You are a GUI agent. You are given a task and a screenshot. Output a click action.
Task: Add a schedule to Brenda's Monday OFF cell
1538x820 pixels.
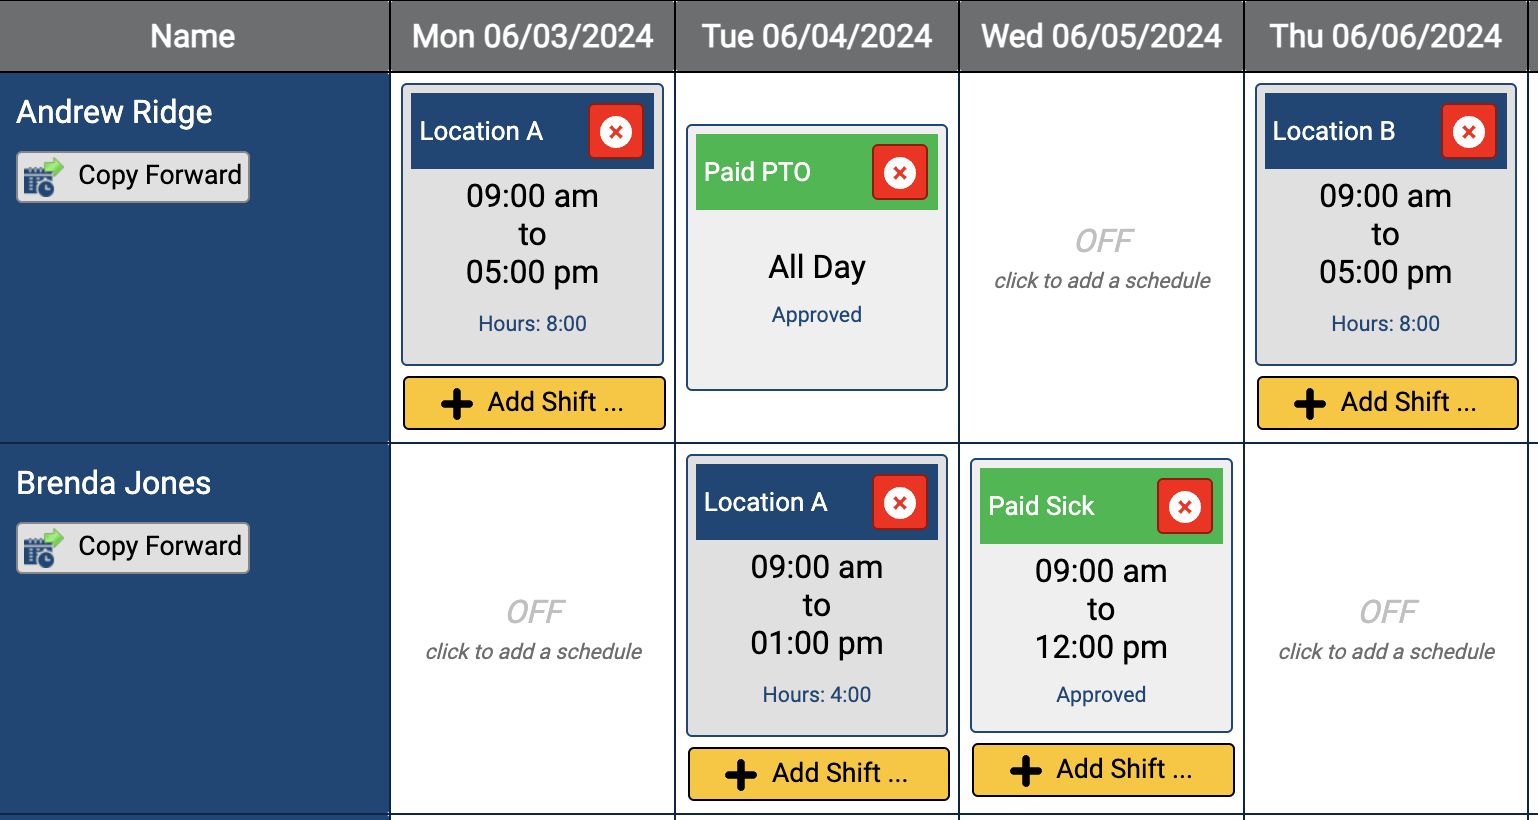pos(533,630)
